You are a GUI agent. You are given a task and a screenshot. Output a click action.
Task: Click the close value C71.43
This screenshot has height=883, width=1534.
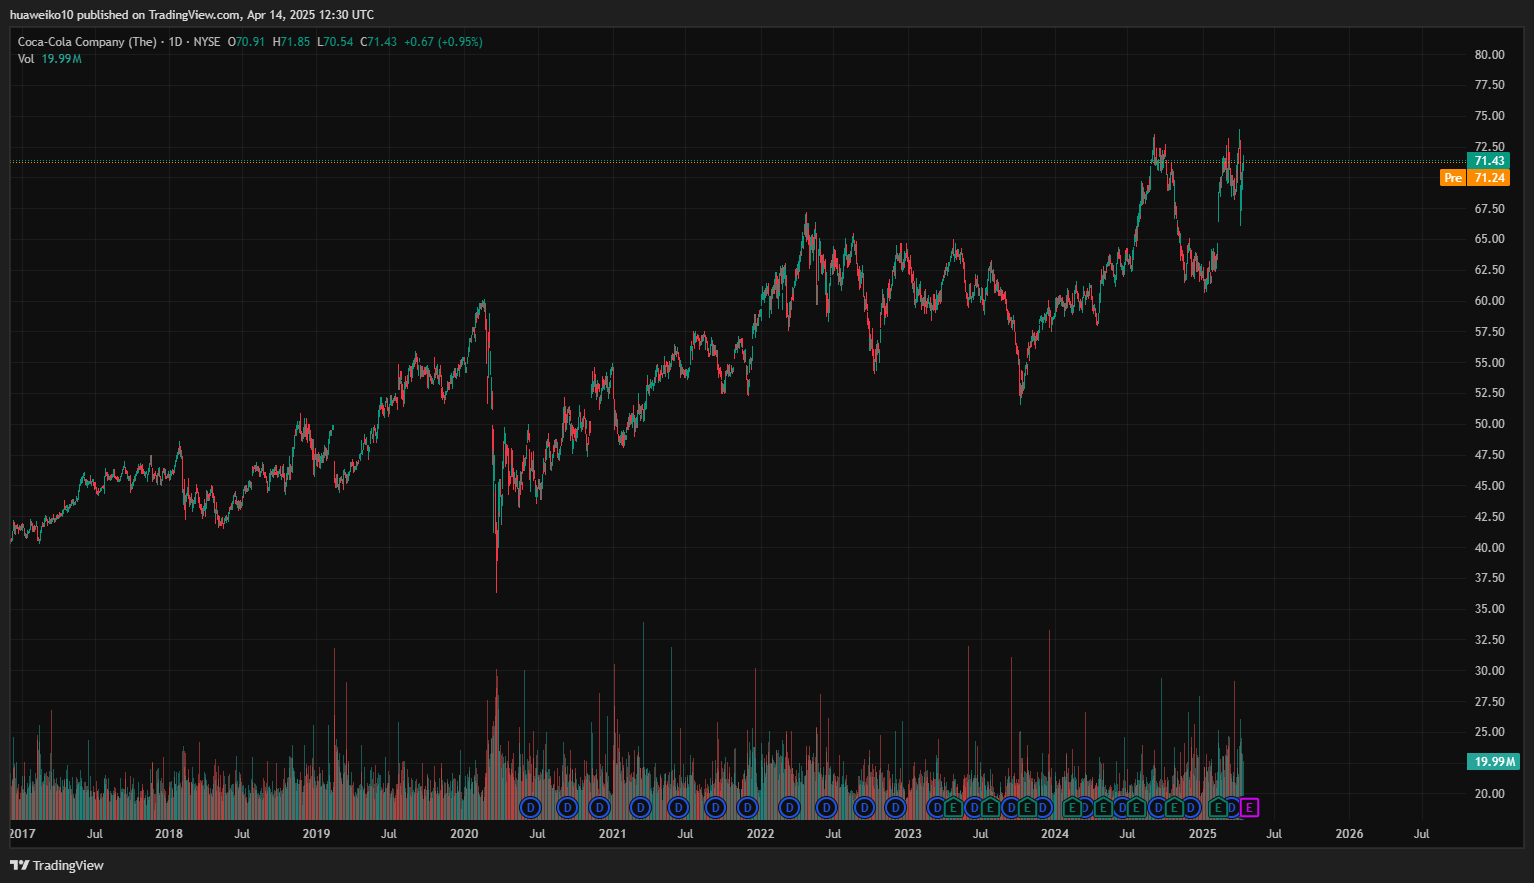pos(379,42)
